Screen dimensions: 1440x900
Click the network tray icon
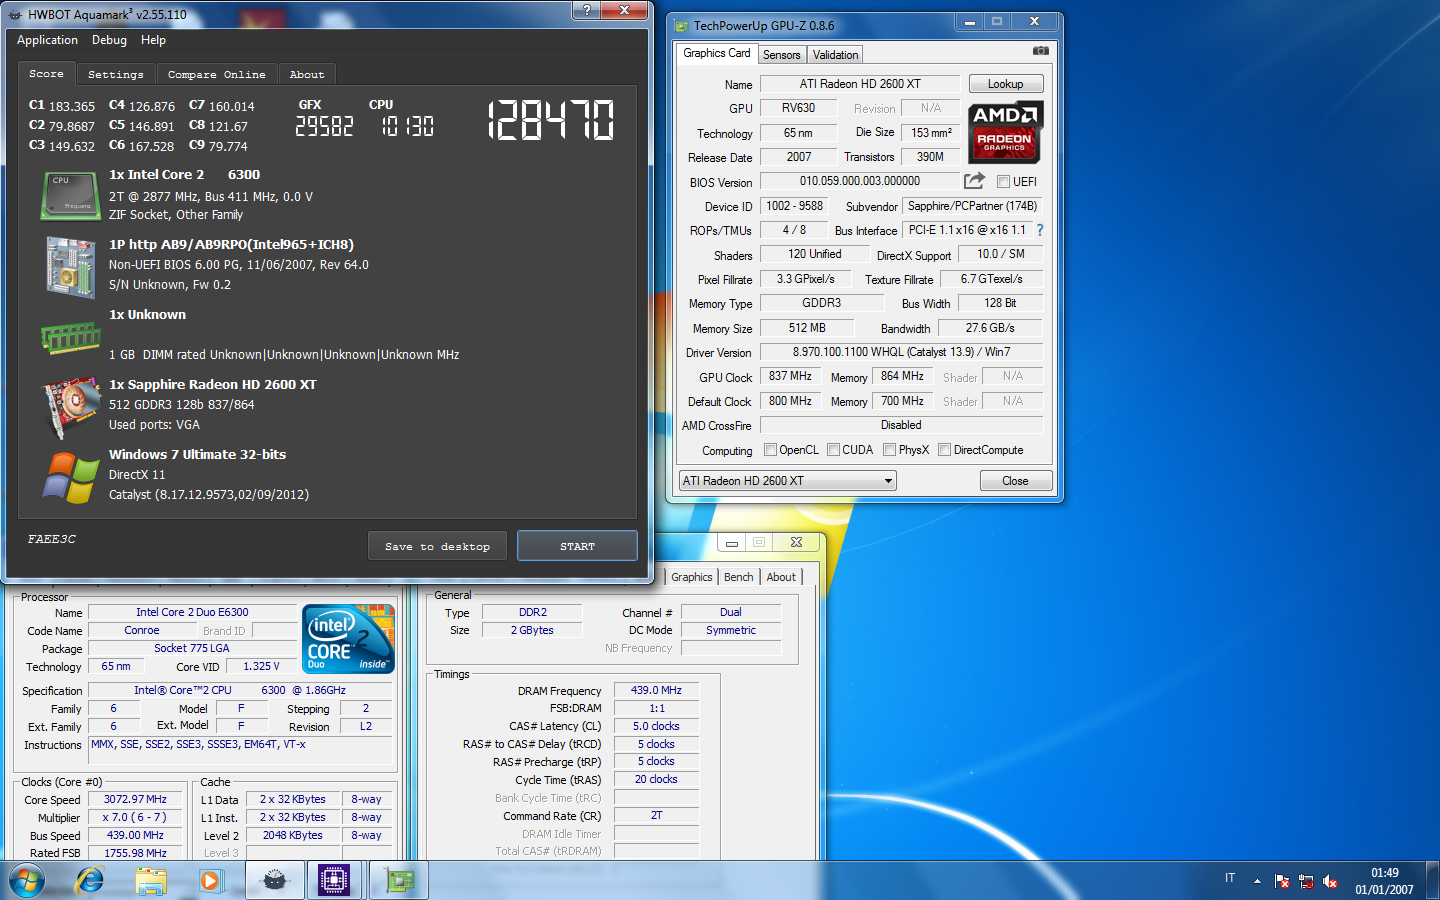pos(1306,881)
